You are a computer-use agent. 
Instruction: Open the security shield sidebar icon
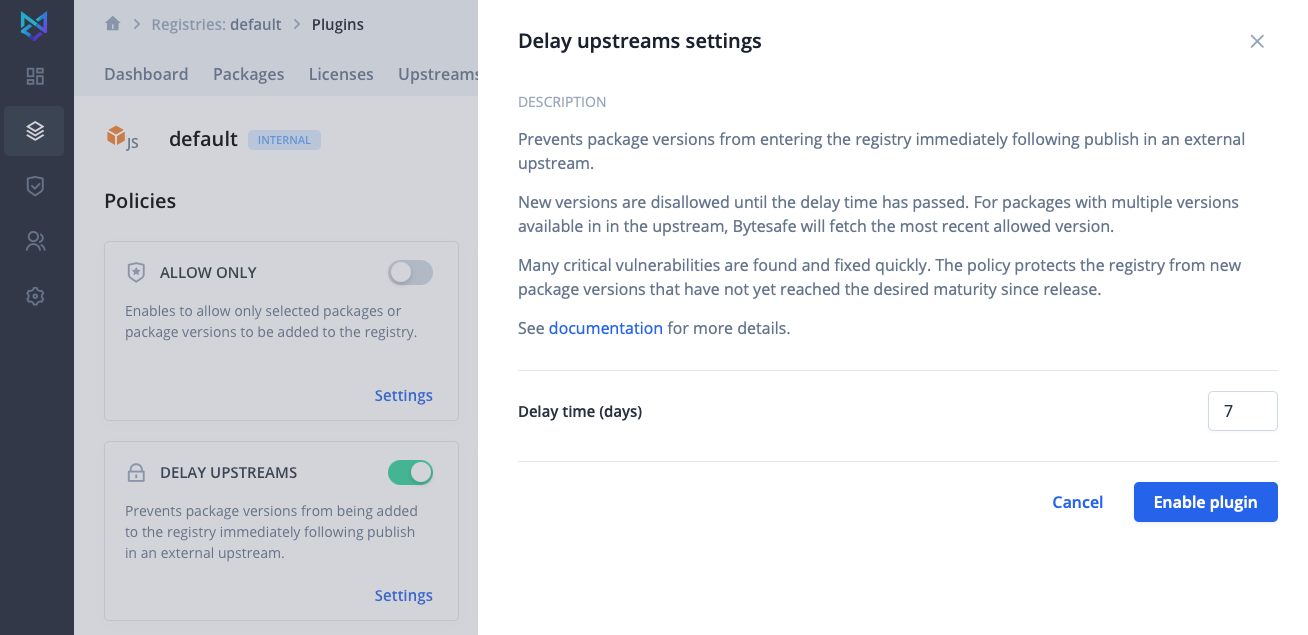[x=35, y=186]
